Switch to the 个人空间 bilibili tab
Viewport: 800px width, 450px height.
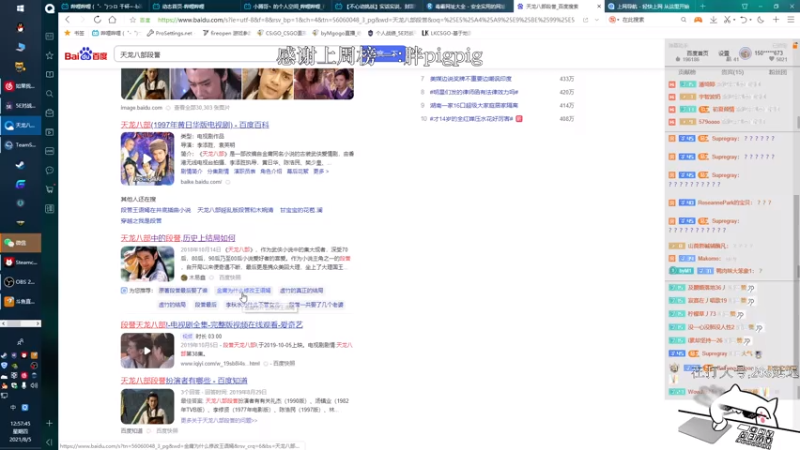tap(284, 6)
